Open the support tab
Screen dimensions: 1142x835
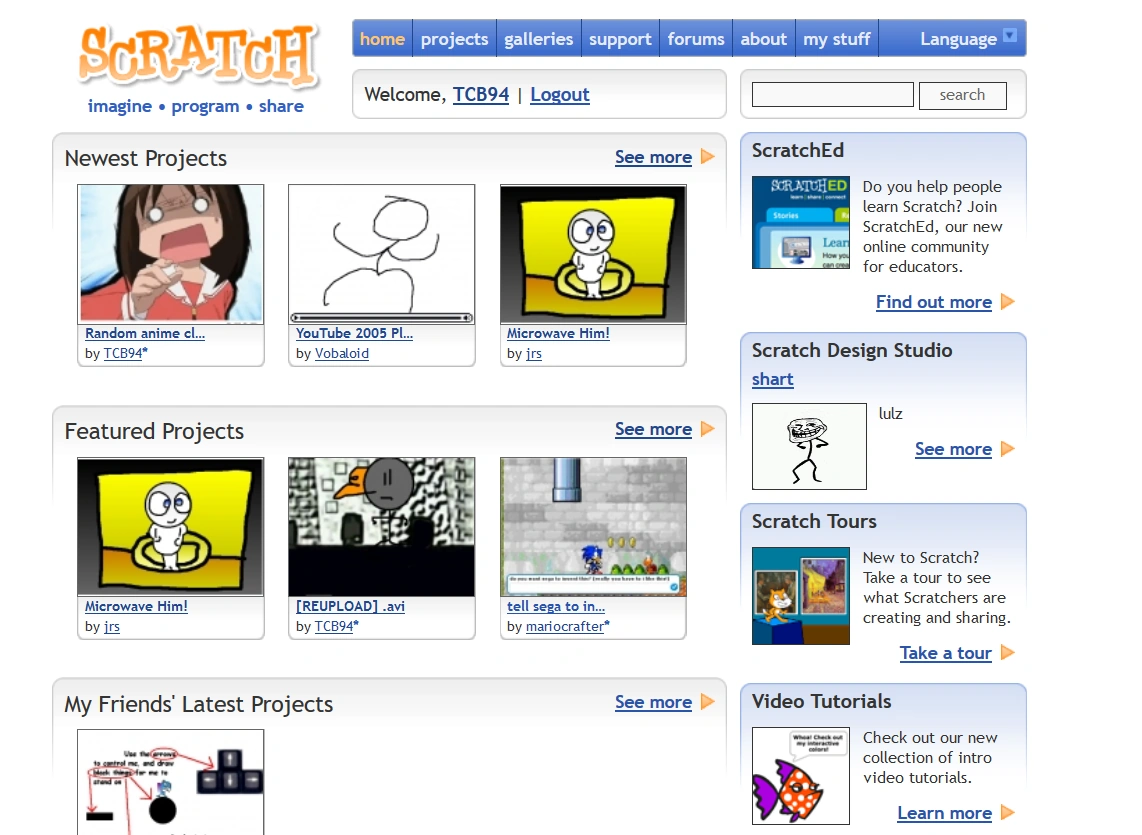click(x=621, y=39)
